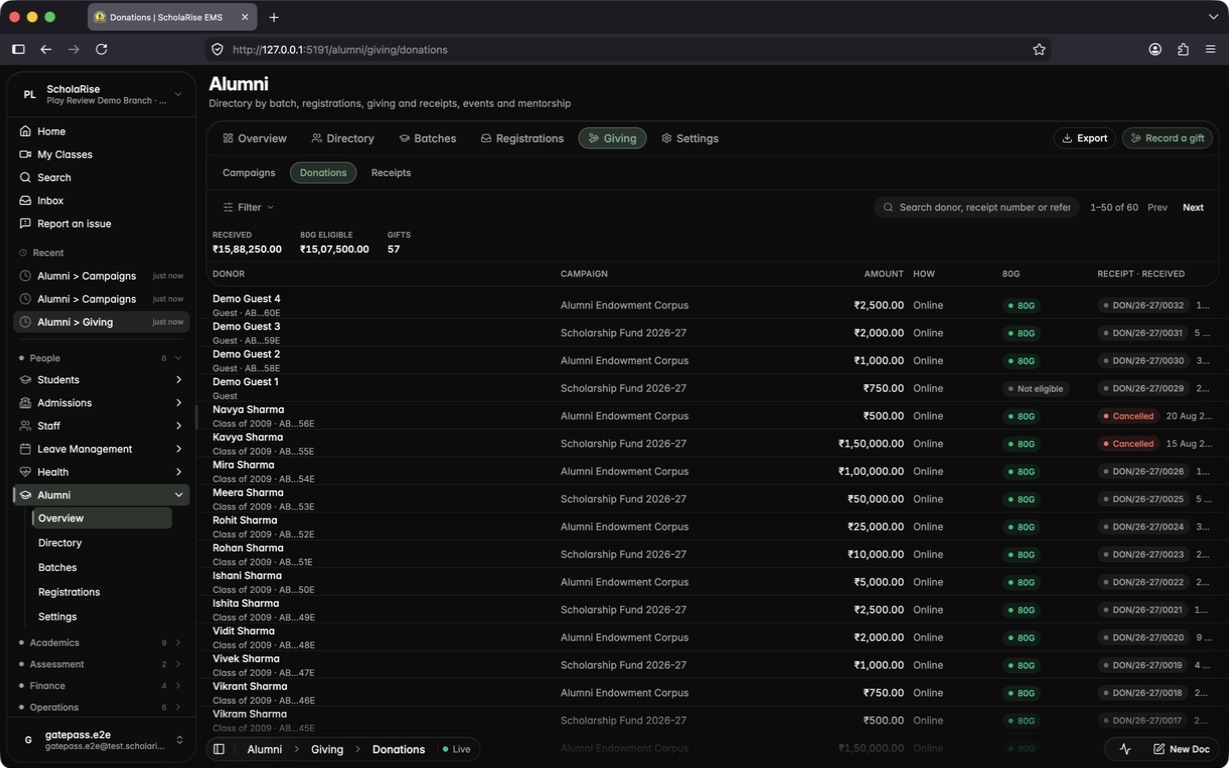Click the donor search field
The image size is (1229, 768).
click(977, 207)
